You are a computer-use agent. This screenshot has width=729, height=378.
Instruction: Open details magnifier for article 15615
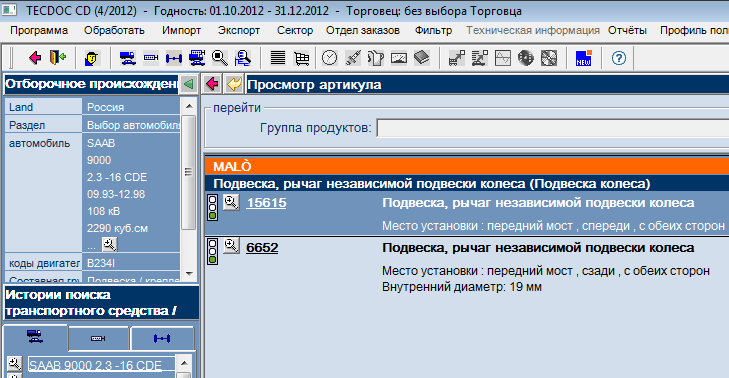[x=231, y=202]
